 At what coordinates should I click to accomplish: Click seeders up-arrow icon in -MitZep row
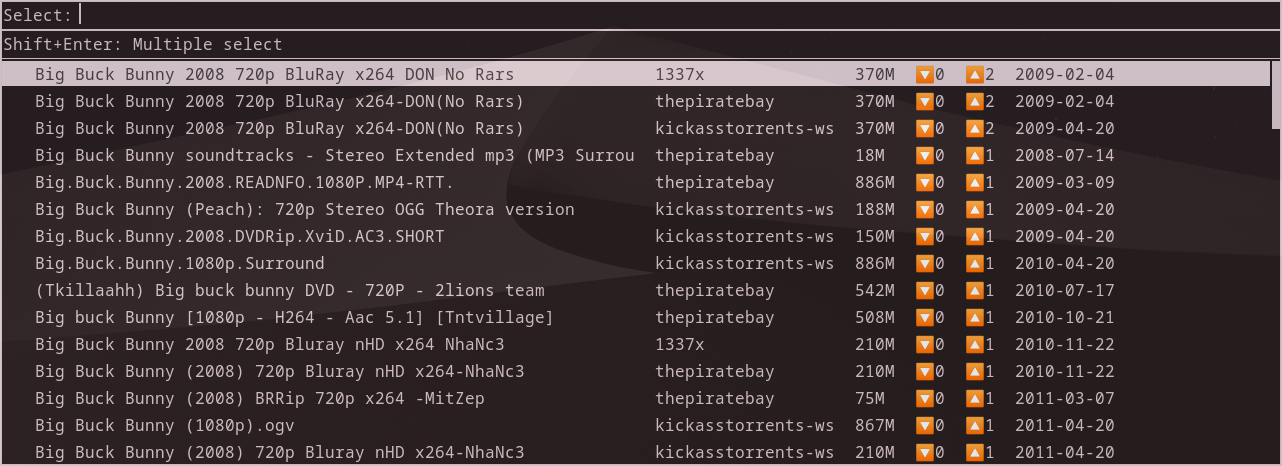975,398
